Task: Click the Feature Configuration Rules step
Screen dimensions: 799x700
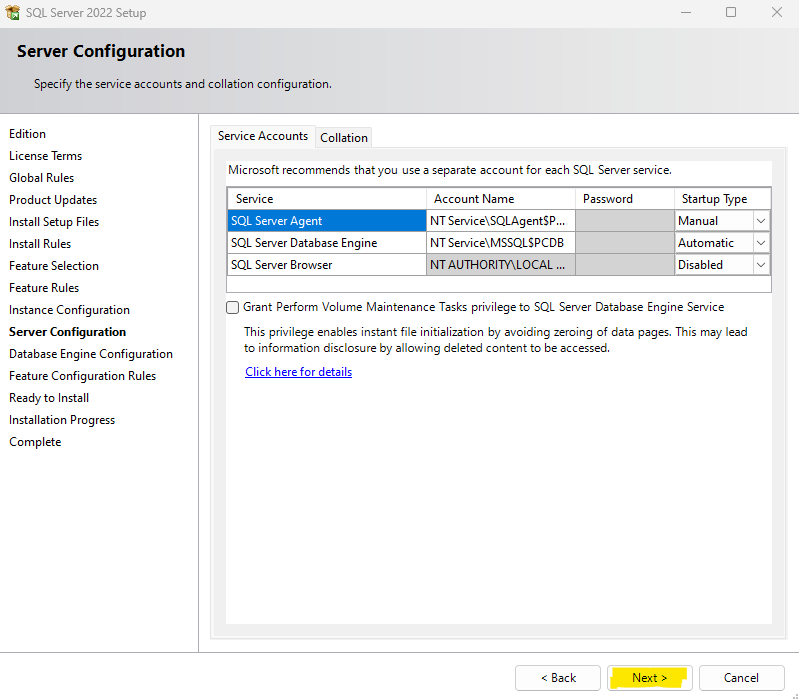Action: point(83,376)
